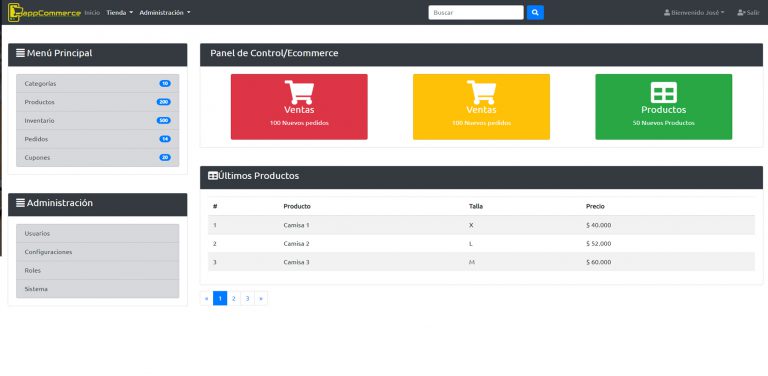Click size L in Camisa 2 row

pyautogui.click(x=471, y=244)
